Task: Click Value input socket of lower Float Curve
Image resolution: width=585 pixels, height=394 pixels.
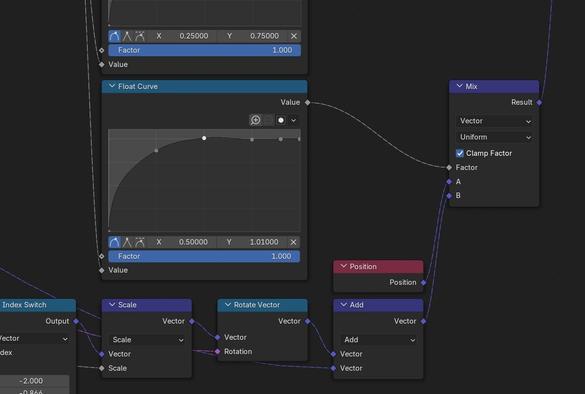Action: tap(102, 270)
